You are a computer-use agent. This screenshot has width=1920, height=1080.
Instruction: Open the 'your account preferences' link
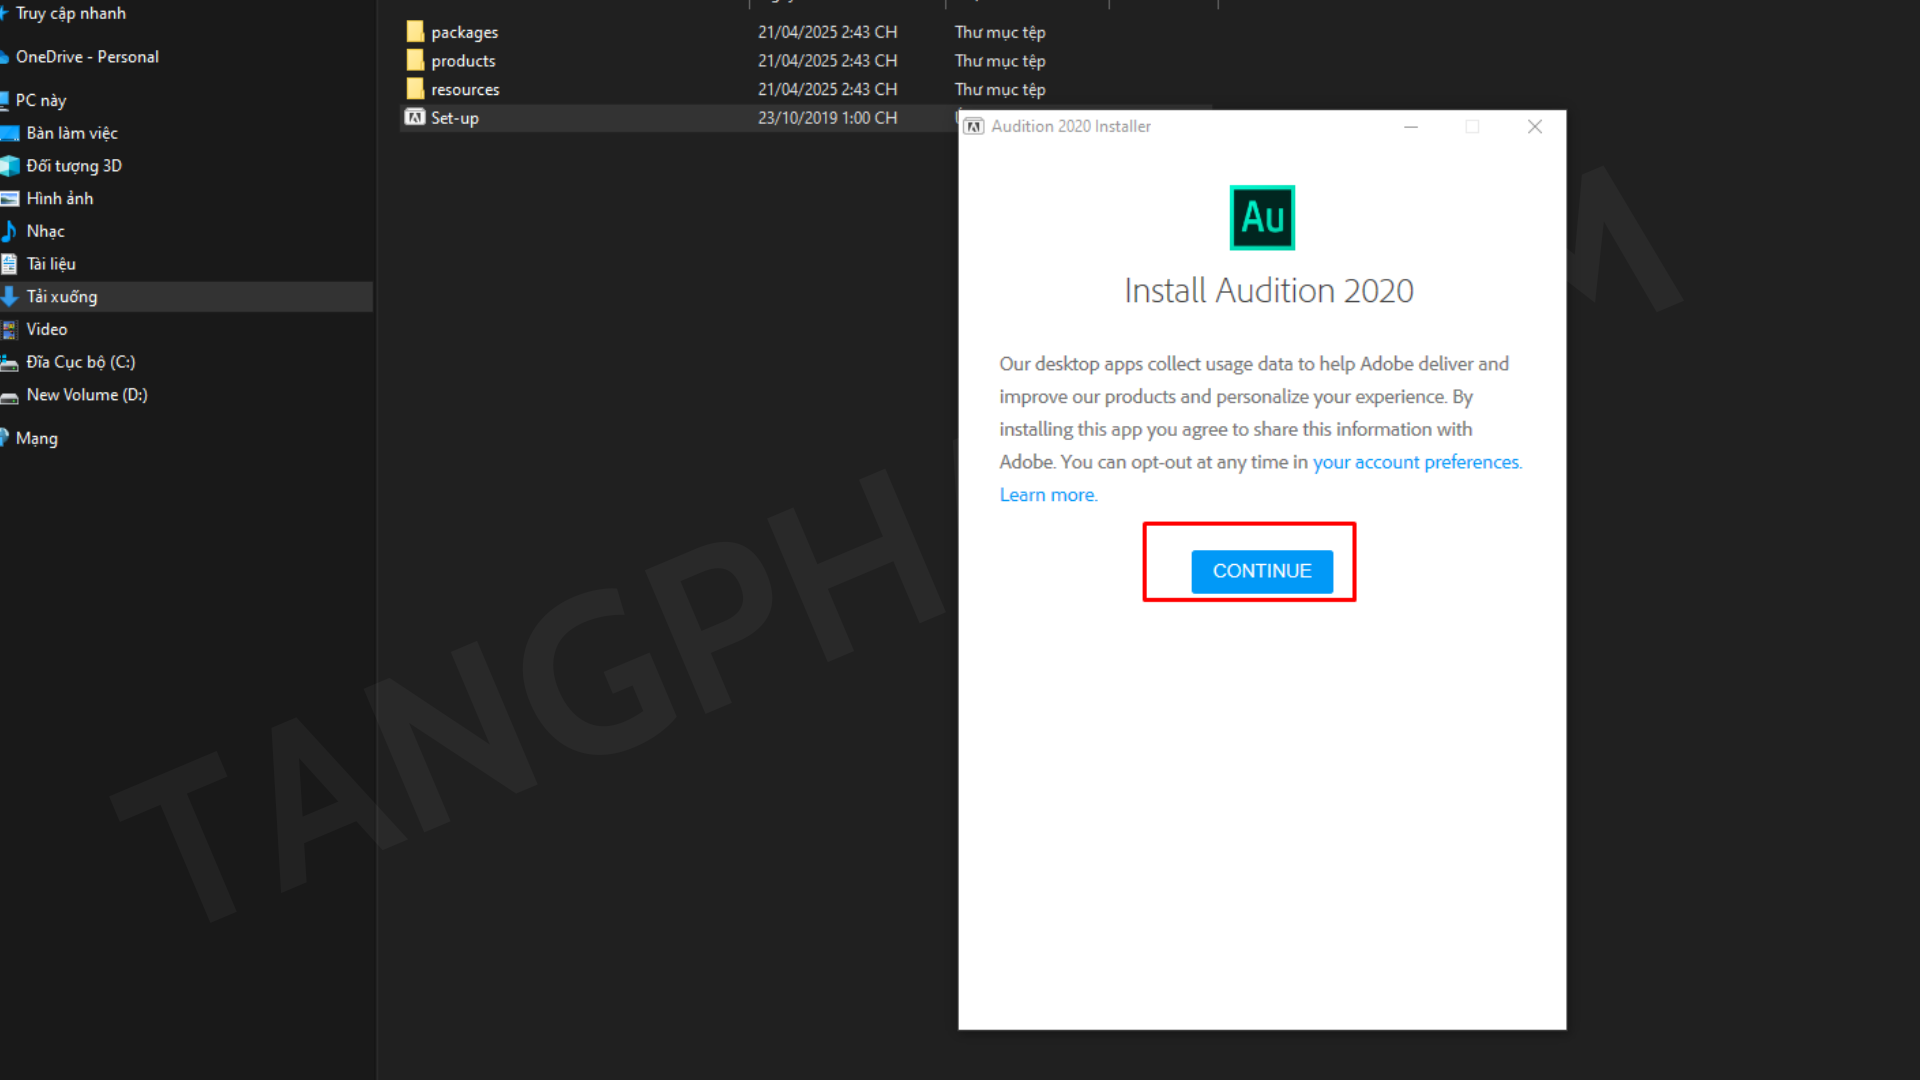coord(1416,462)
